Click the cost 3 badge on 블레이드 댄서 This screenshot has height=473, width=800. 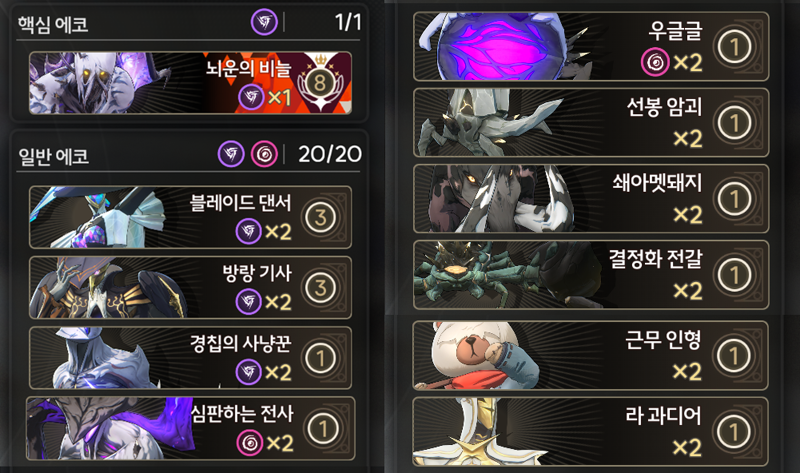320,218
